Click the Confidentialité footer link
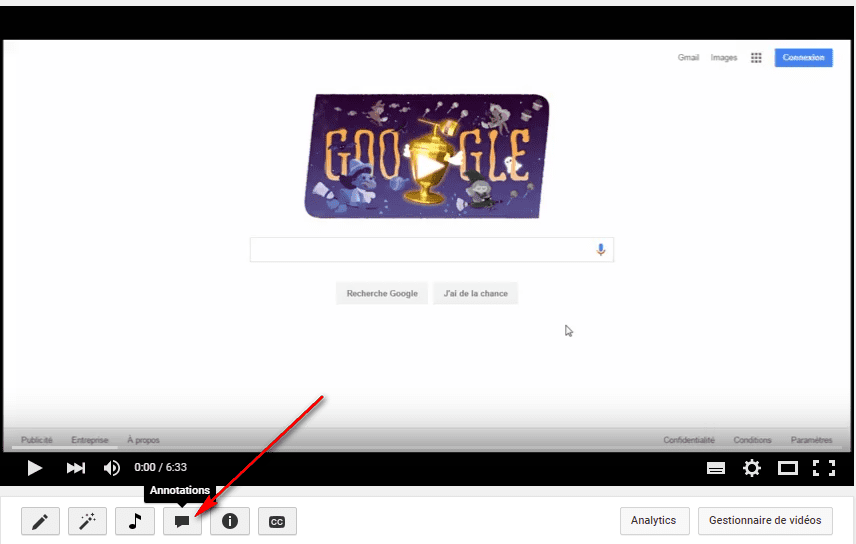Image resolution: width=856 pixels, height=544 pixels. point(689,440)
